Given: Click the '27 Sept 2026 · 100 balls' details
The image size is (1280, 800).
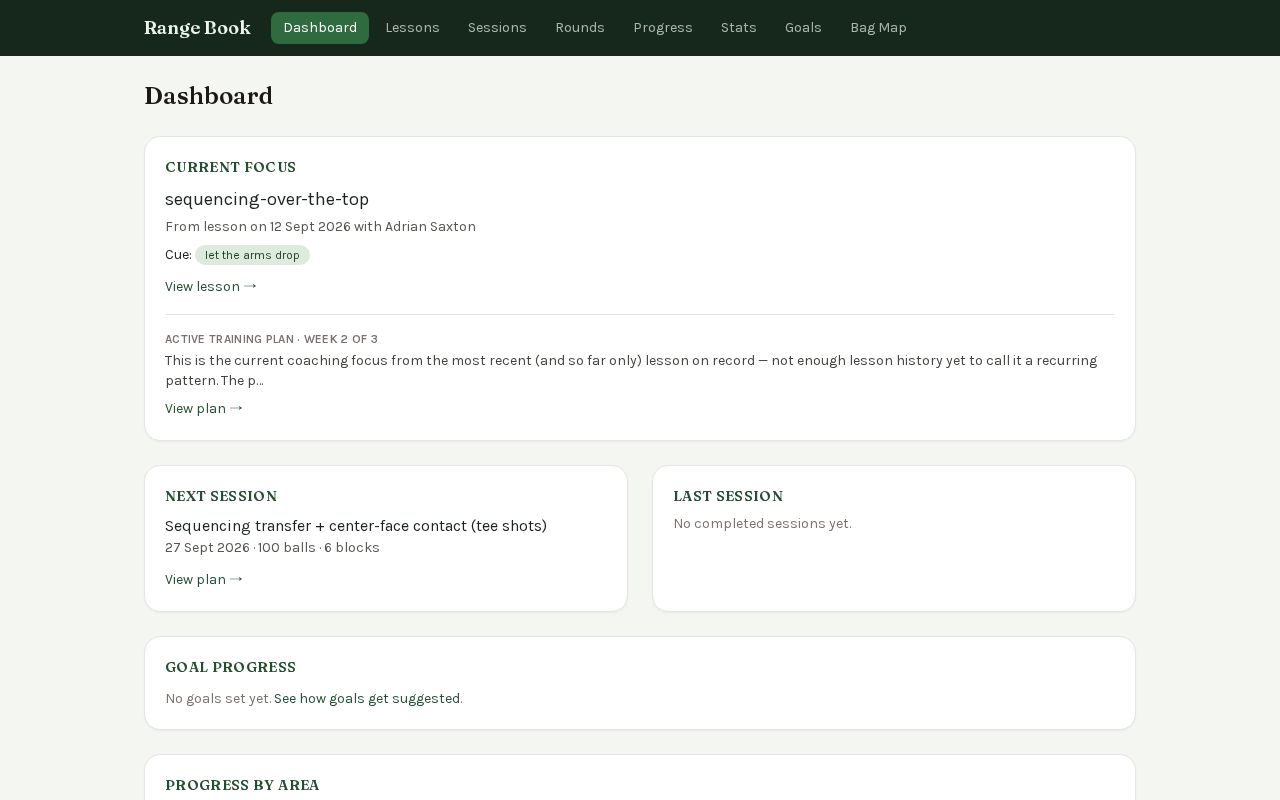Looking at the screenshot, I should pos(272,548).
